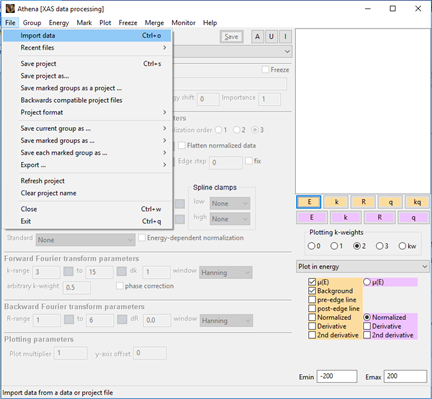432x399 pixels.
Task: Open the spline clamps low dropdown
Action: [x=230, y=203]
